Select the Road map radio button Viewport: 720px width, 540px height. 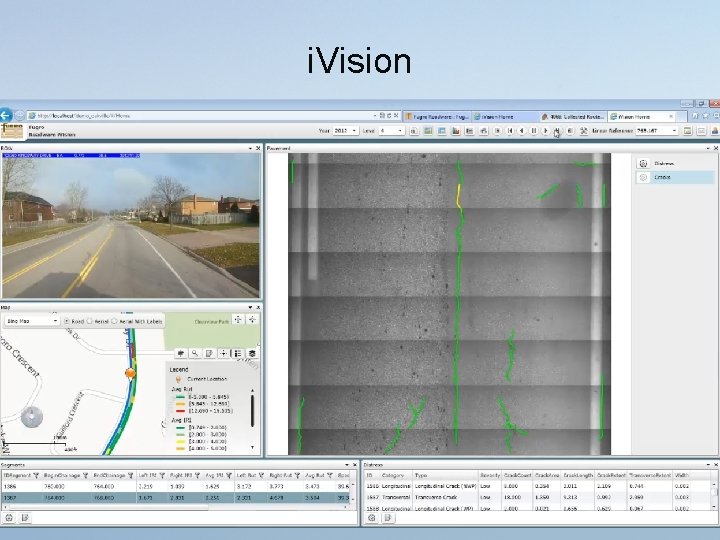coord(67,321)
